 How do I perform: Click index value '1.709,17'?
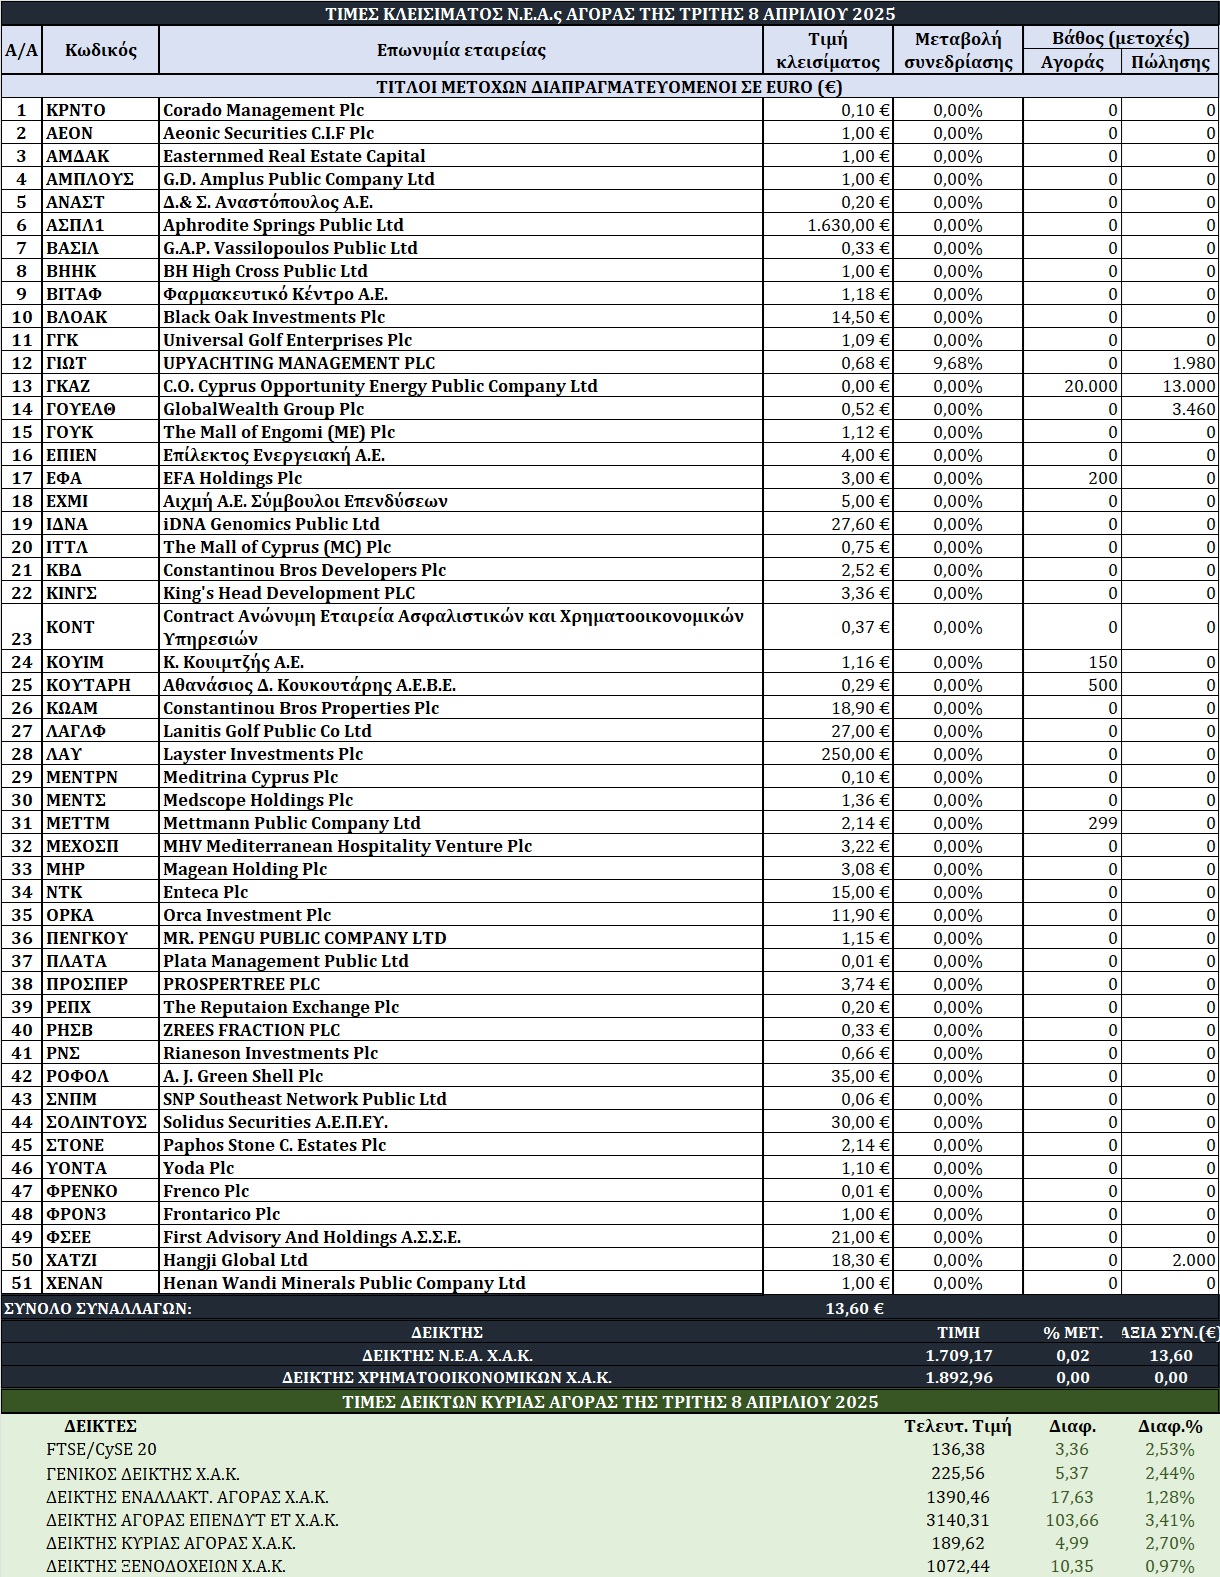coord(959,1355)
